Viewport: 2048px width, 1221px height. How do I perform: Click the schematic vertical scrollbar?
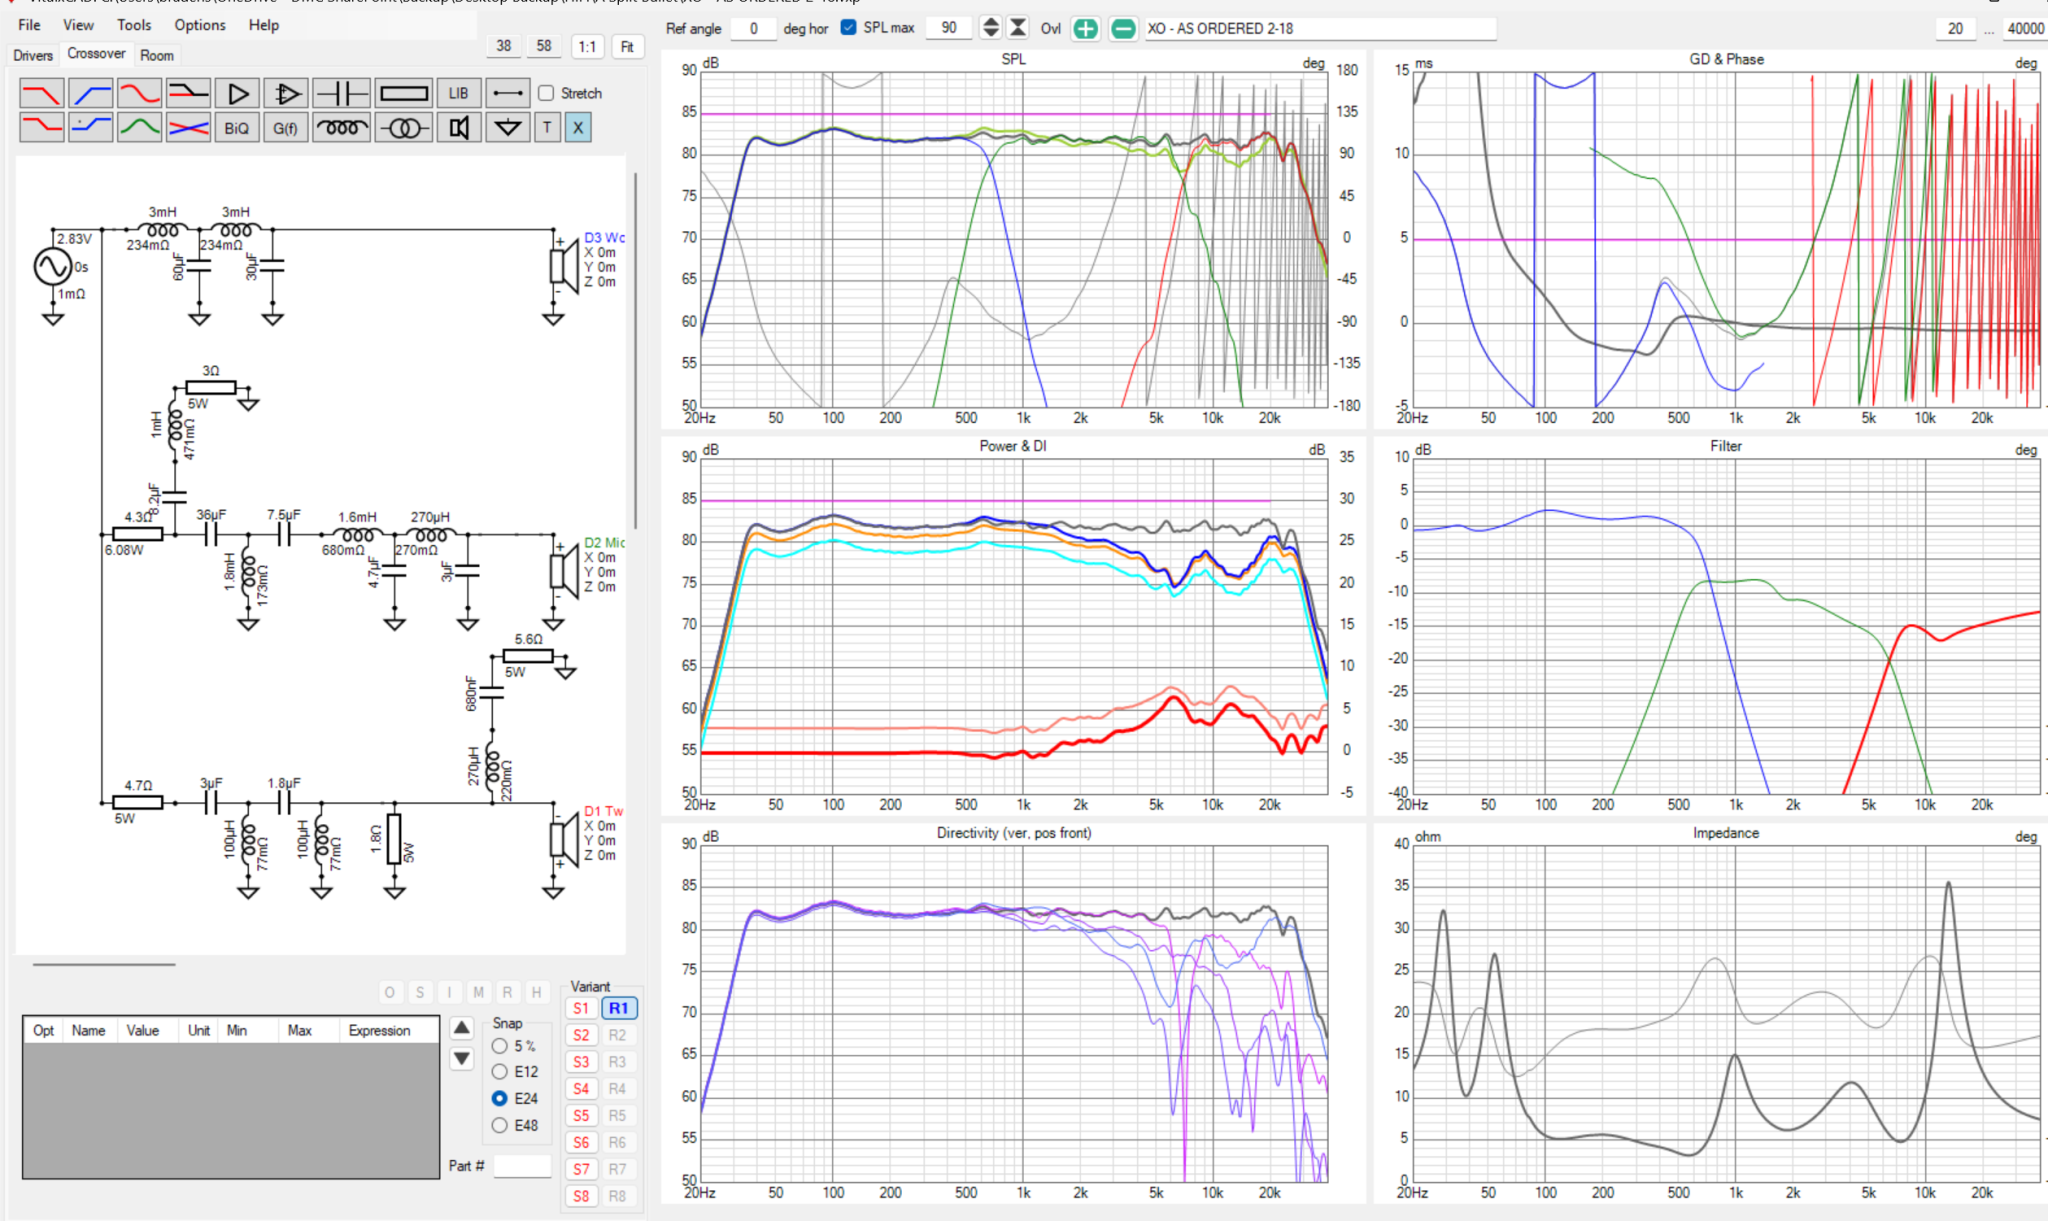tap(635, 350)
